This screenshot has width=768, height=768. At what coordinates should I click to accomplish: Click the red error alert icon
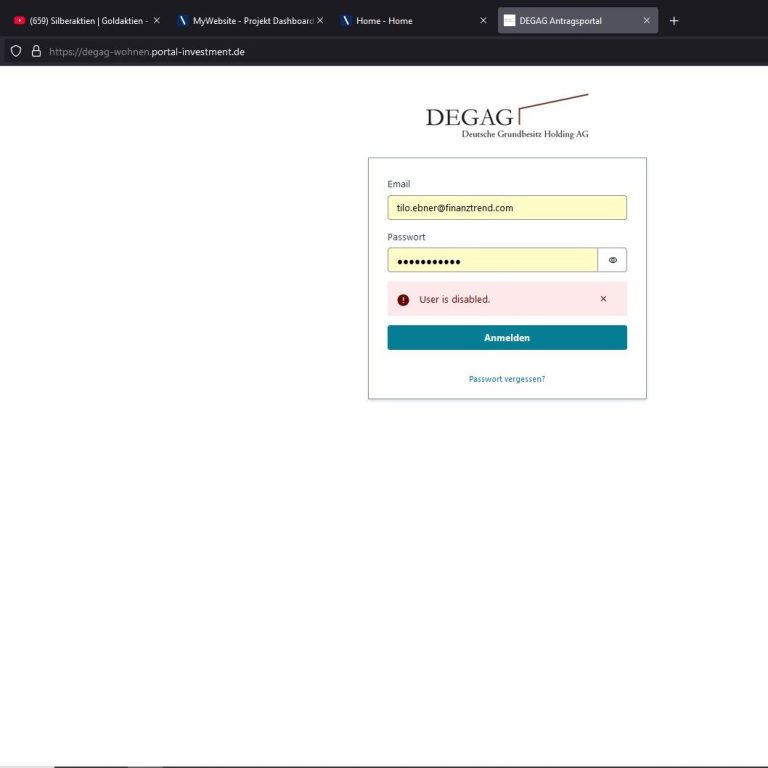(403, 300)
